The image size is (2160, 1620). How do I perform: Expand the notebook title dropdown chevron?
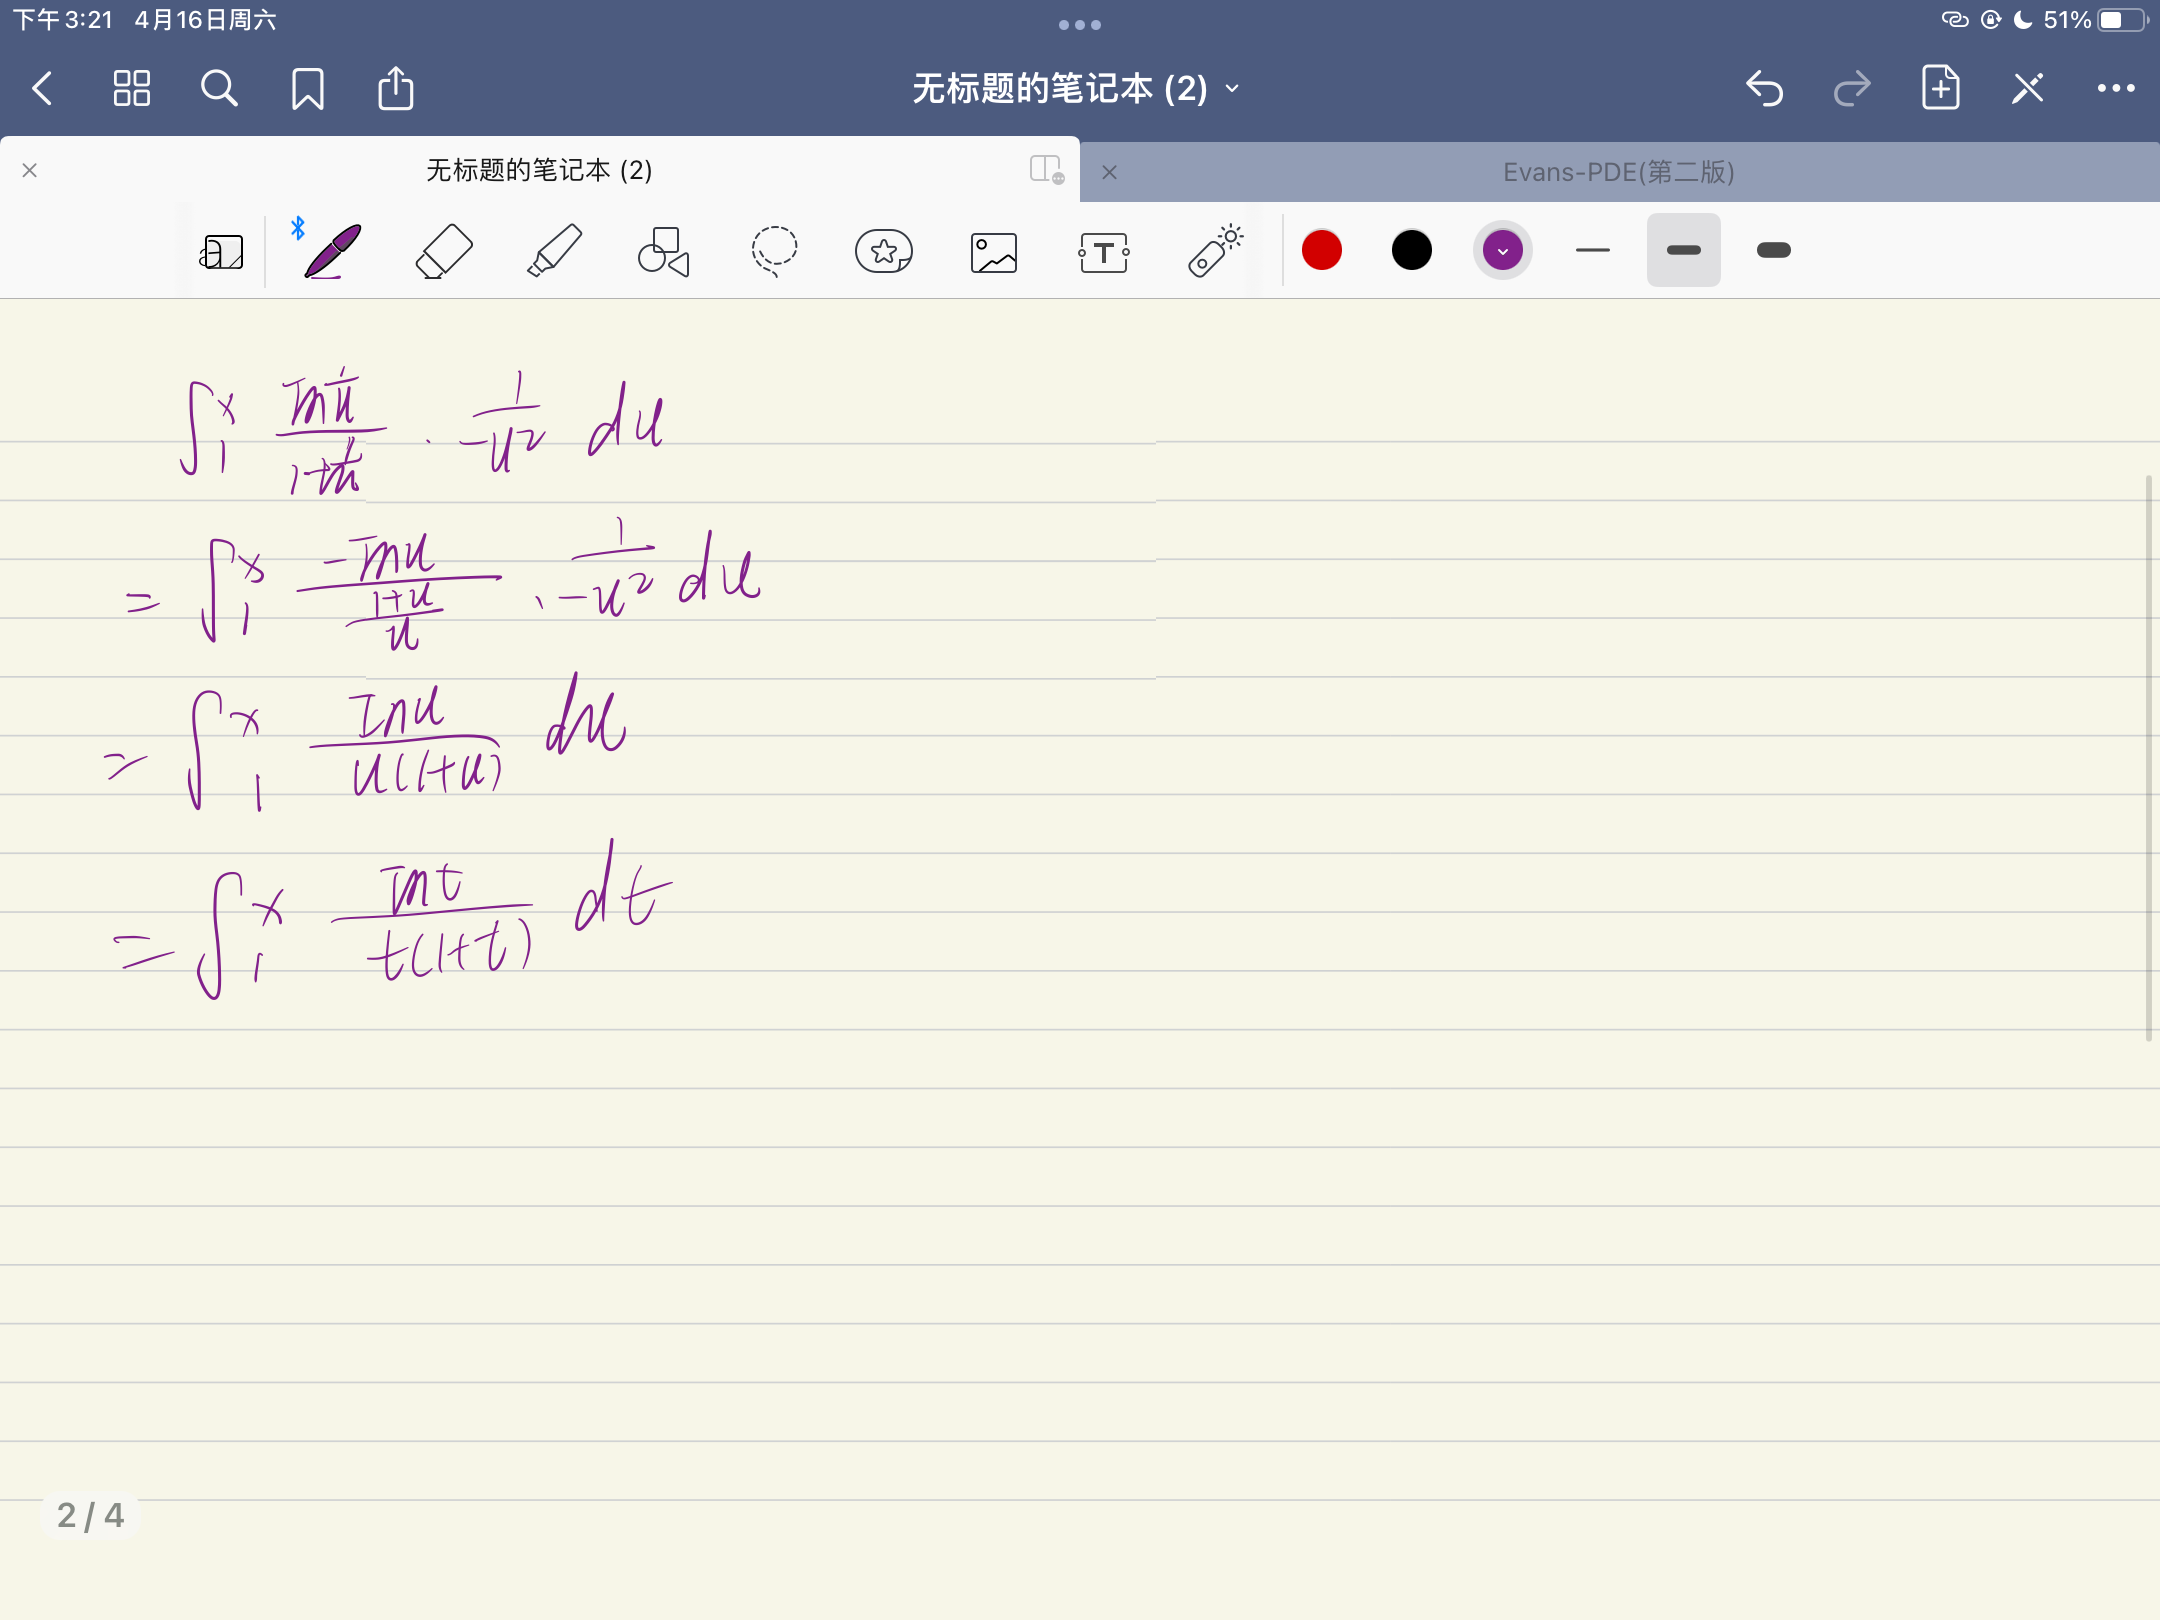(1233, 89)
